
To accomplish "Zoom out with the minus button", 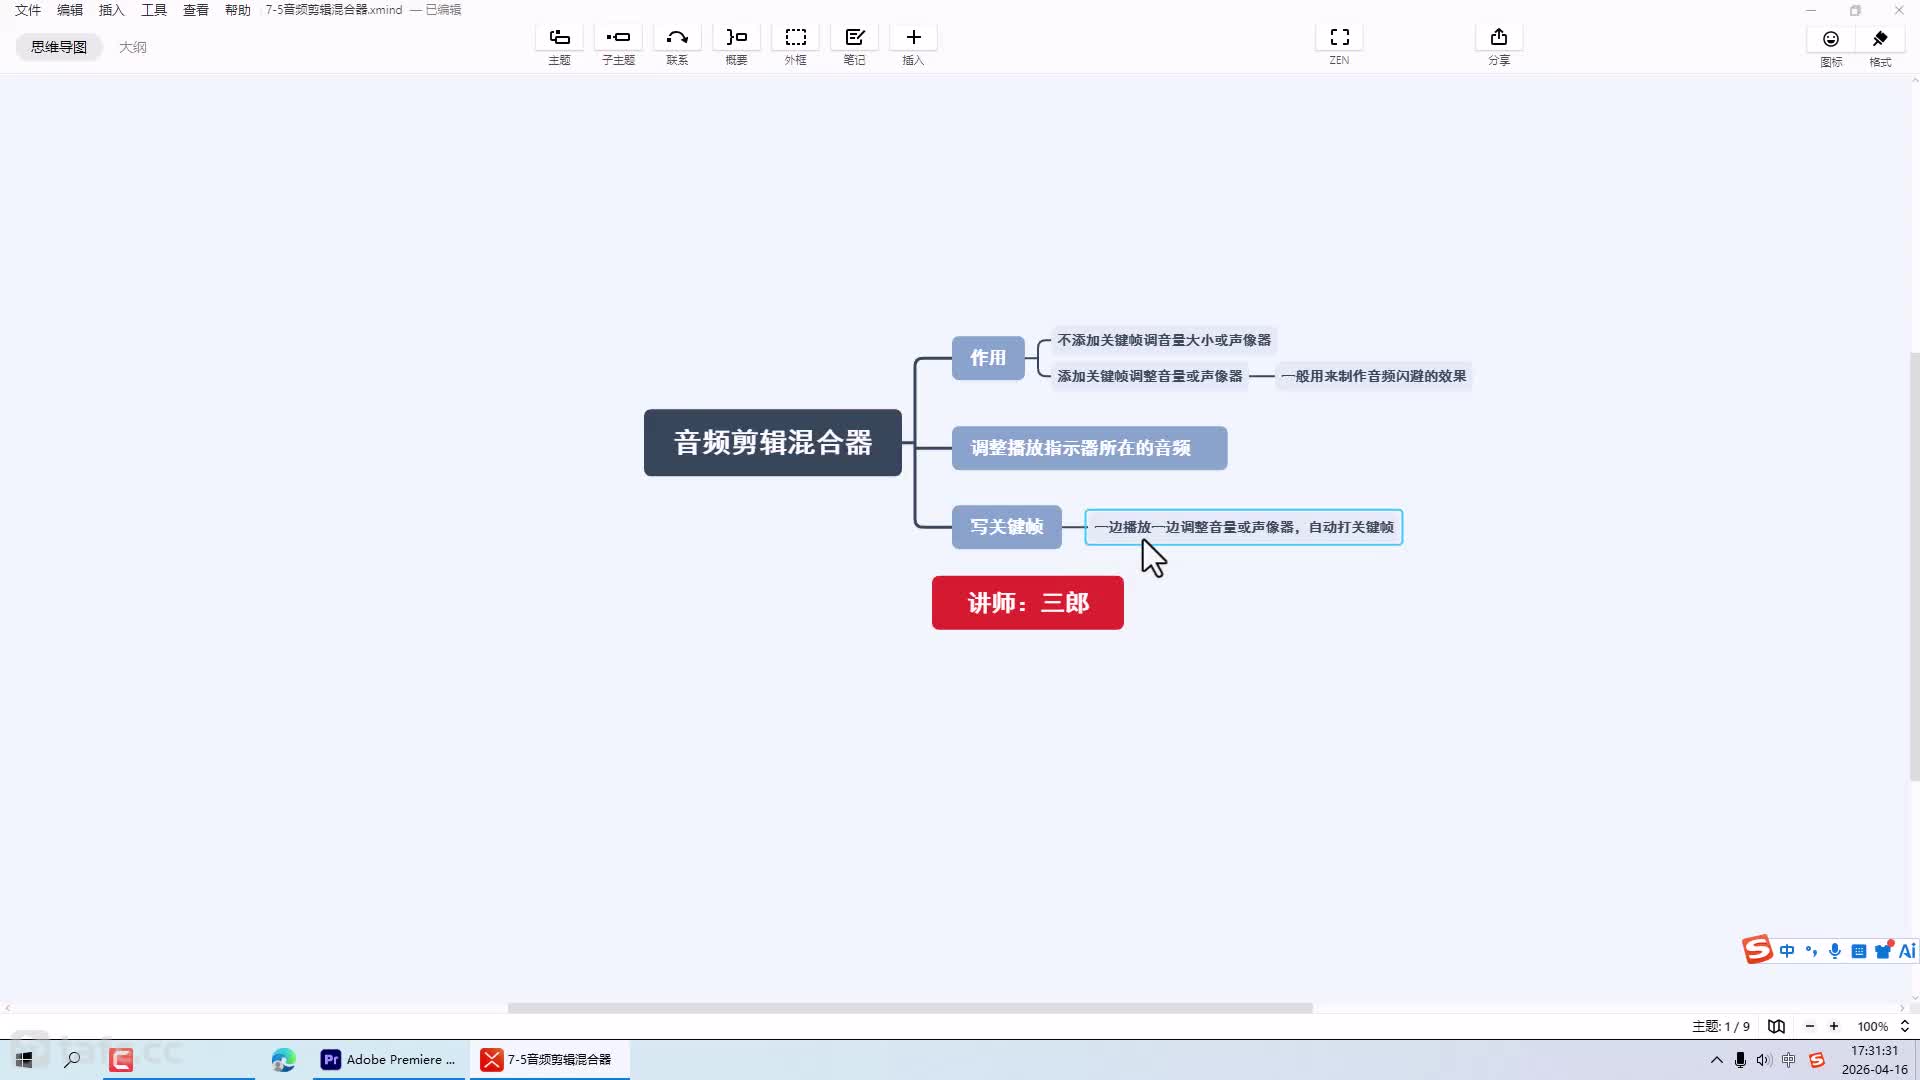I will coord(1809,1026).
